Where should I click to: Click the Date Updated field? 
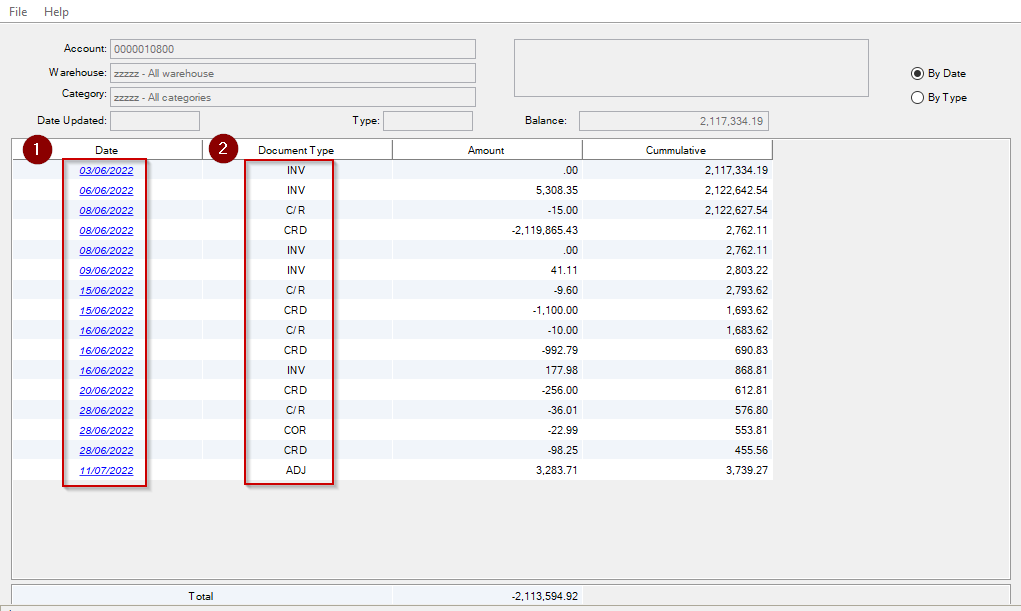[x=154, y=121]
